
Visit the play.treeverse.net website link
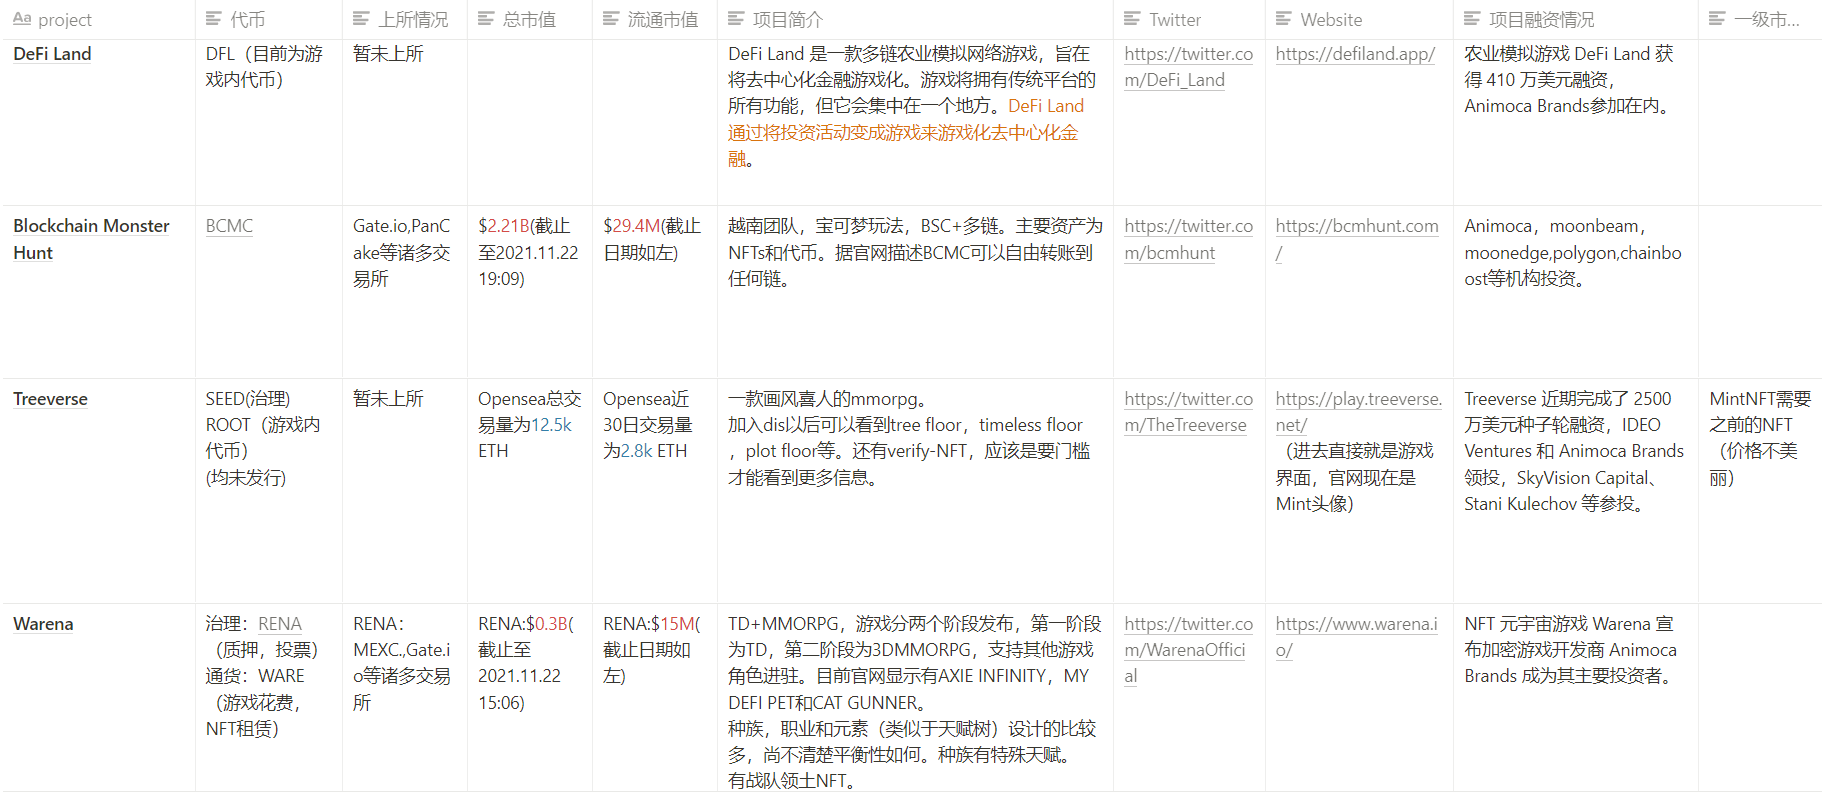[1359, 412]
